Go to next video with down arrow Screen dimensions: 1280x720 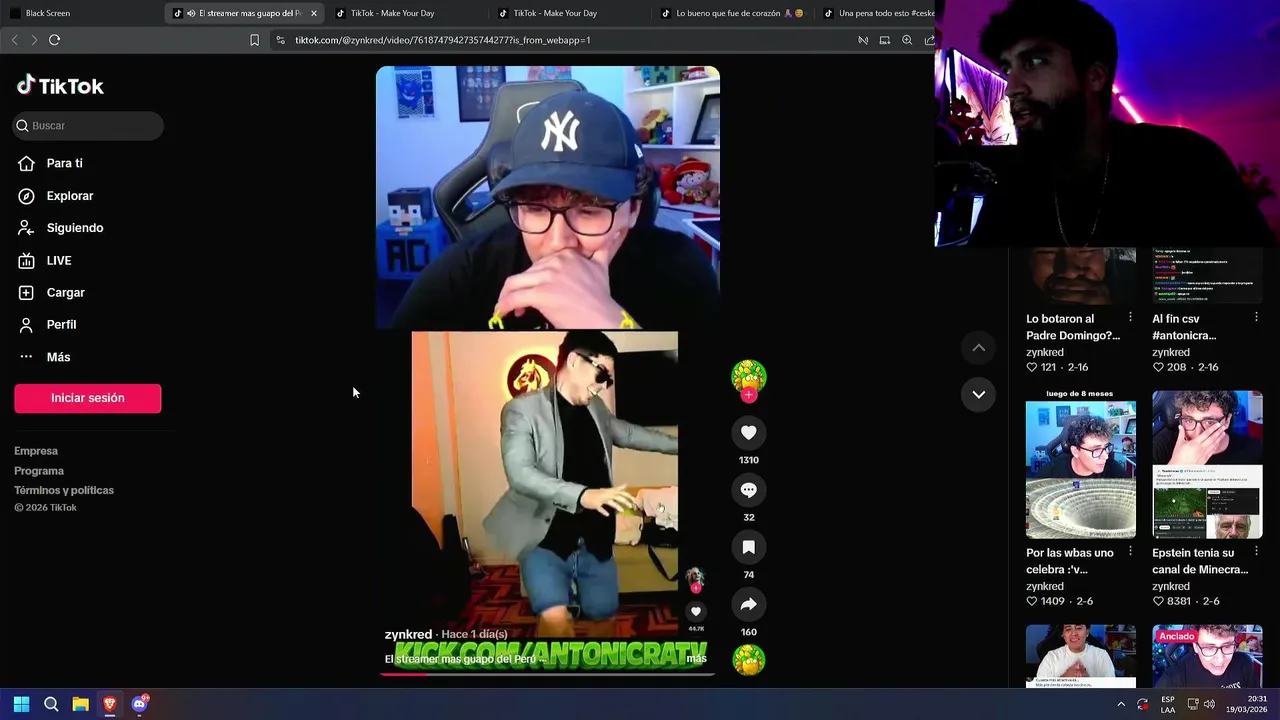tap(979, 394)
